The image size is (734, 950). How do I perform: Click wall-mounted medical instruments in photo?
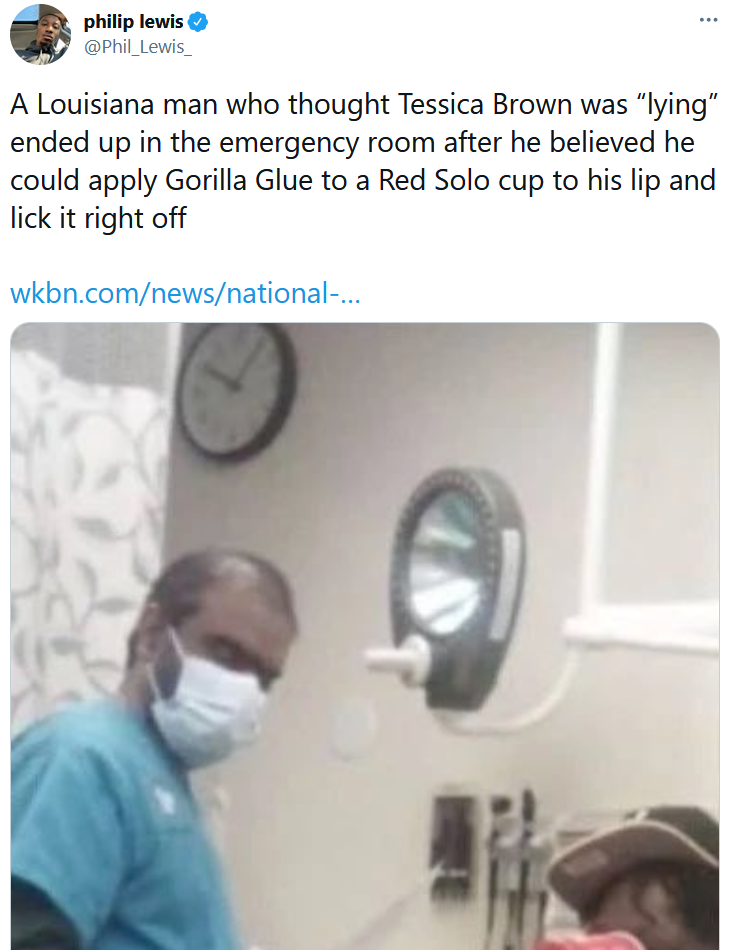pos(485,848)
